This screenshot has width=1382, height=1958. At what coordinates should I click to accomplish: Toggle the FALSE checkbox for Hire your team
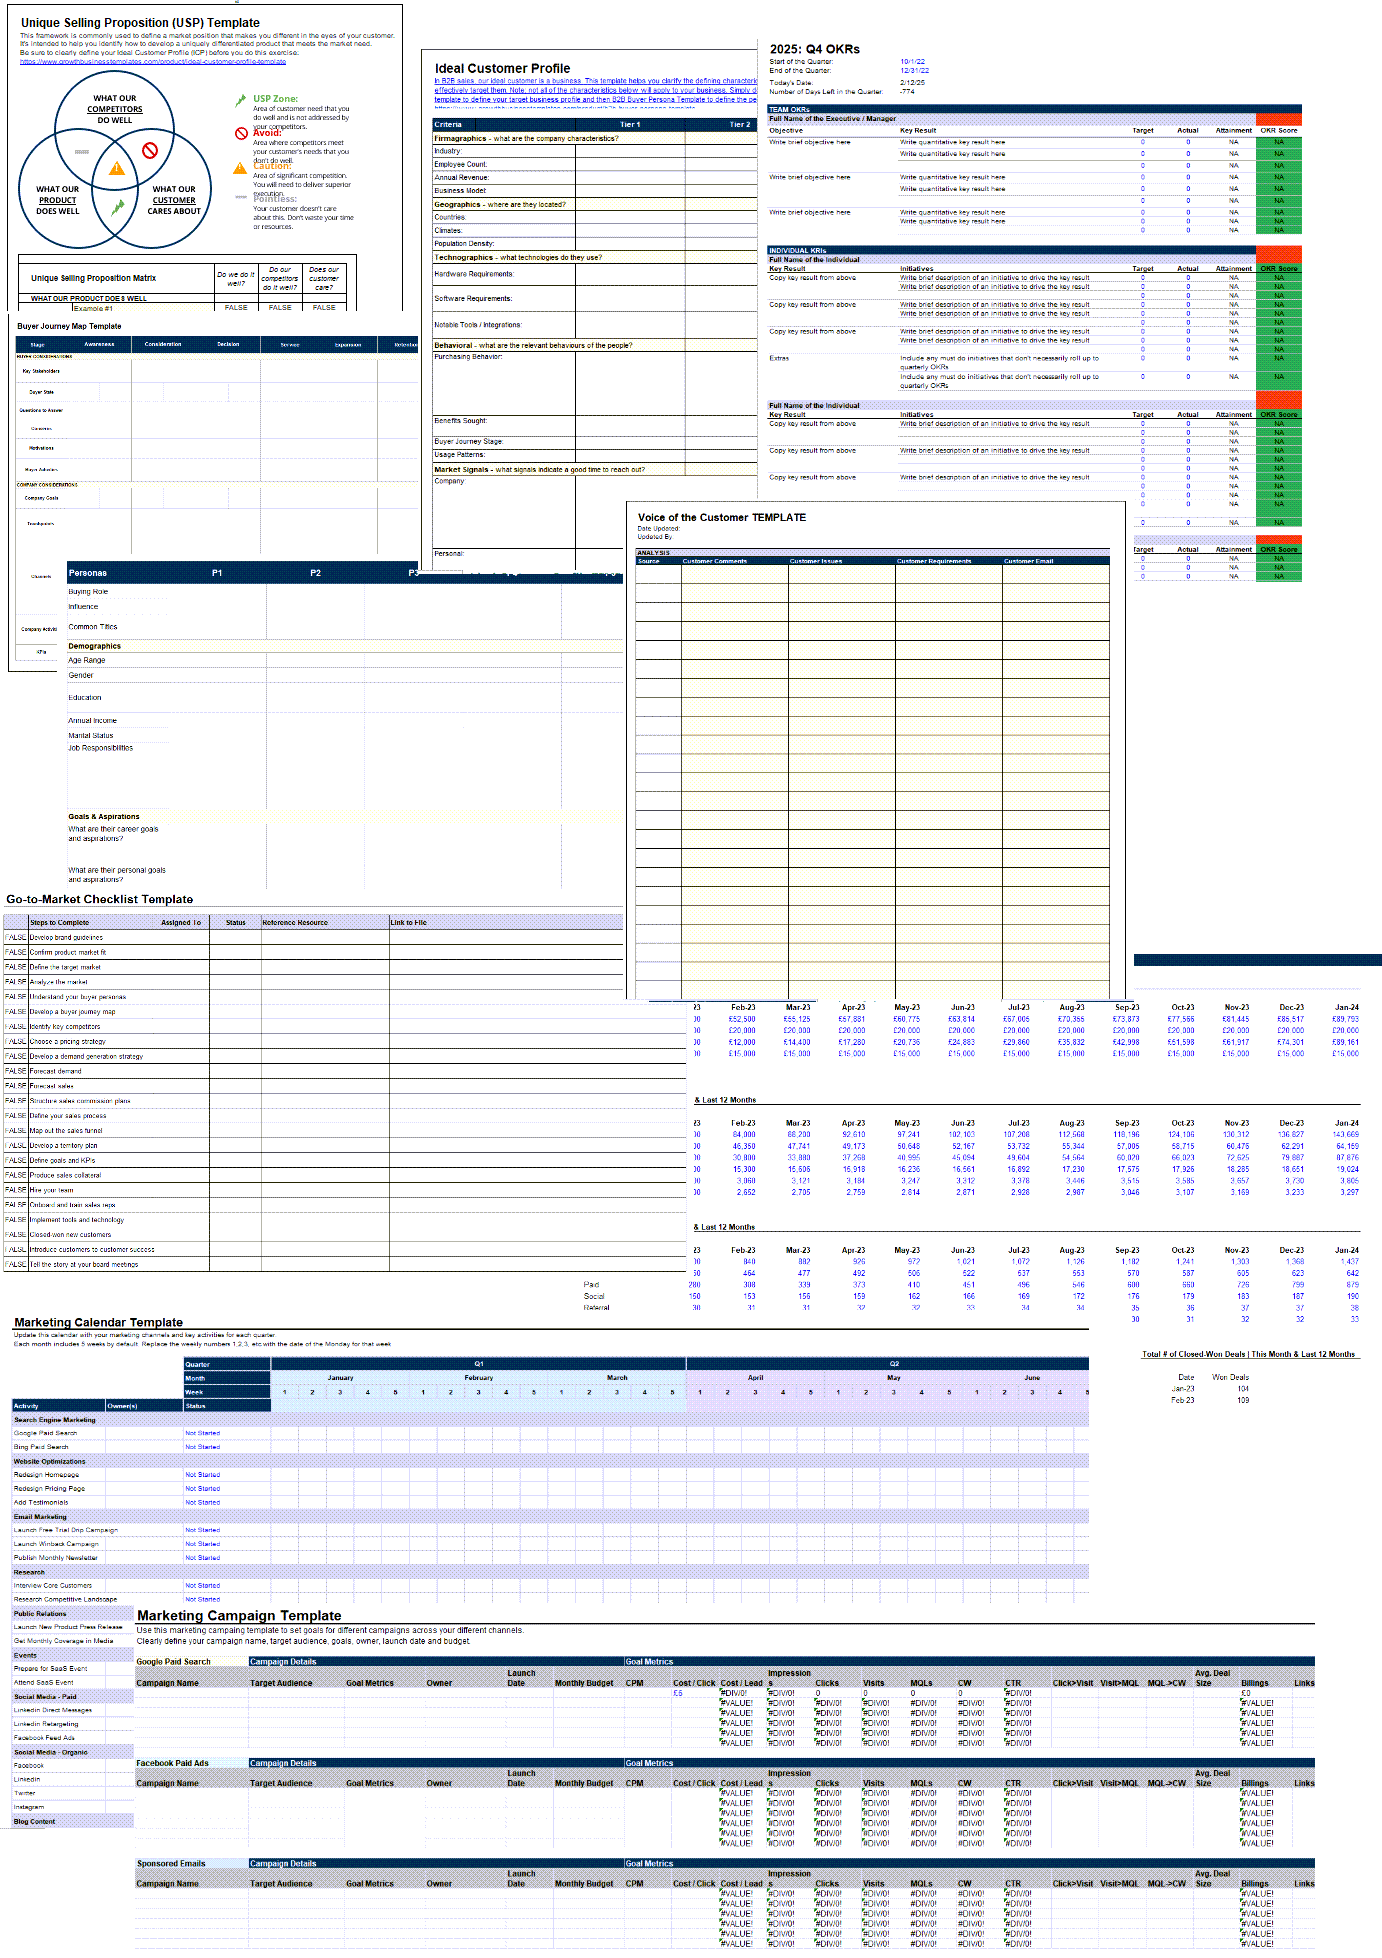pyautogui.click(x=16, y=1190)
